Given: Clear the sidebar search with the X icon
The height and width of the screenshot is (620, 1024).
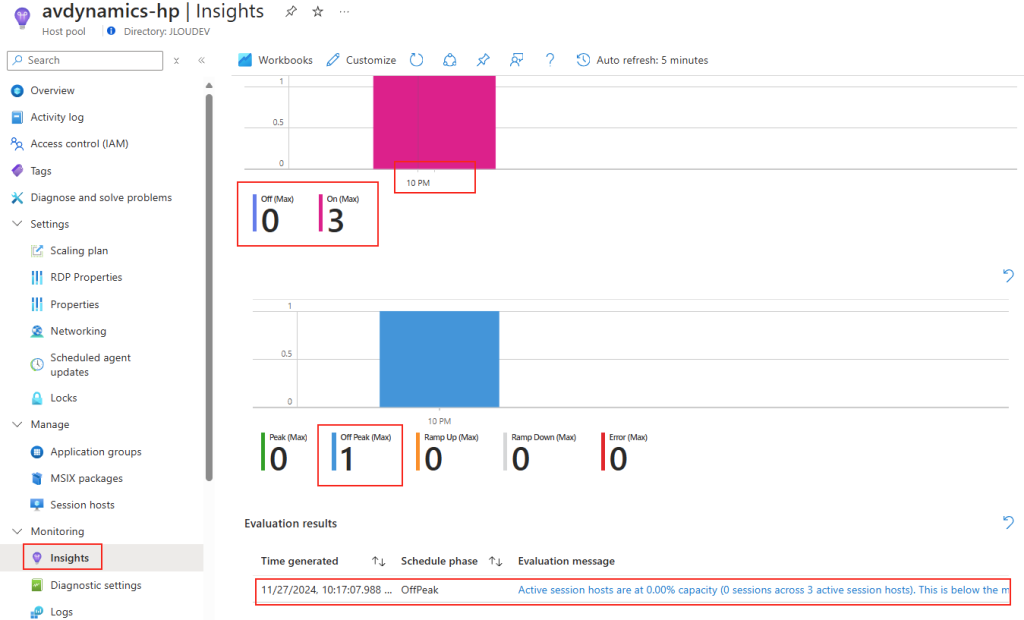Looking at the screenshot, I should point(176,60).
